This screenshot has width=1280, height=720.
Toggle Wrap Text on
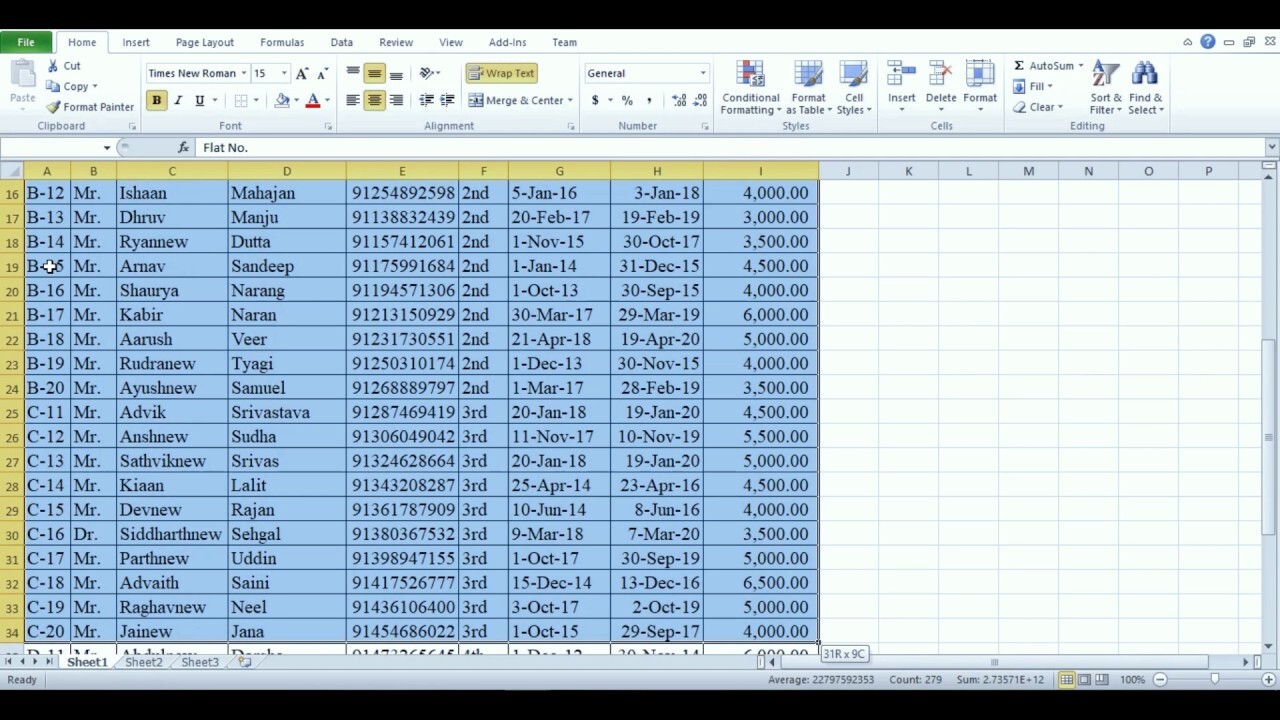(503, 73)
